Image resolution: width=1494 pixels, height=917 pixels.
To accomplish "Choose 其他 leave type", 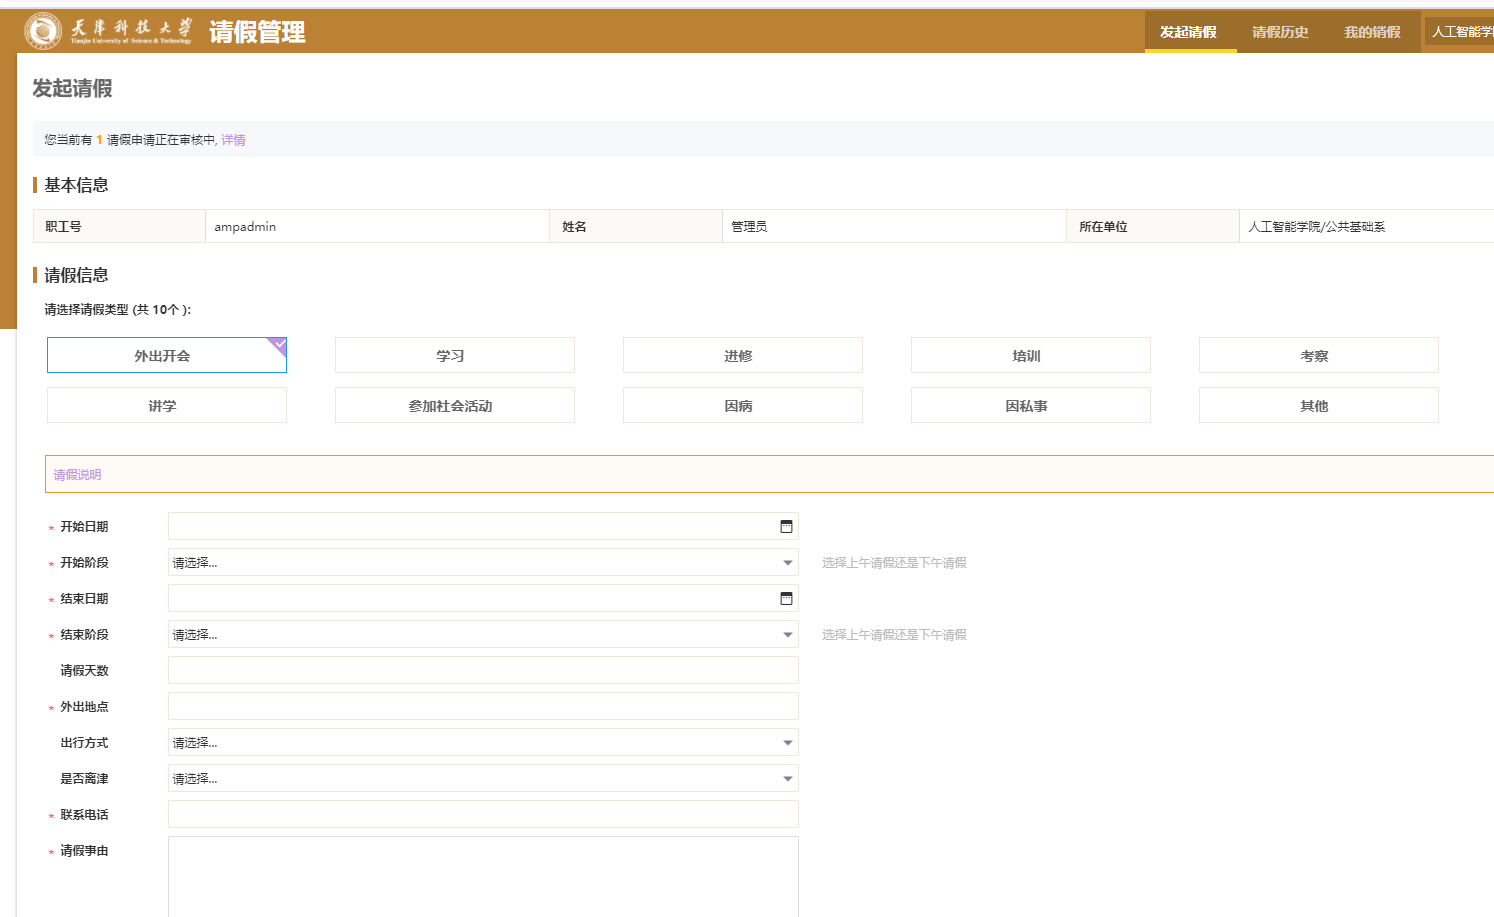I will [x=1318, y=406].
